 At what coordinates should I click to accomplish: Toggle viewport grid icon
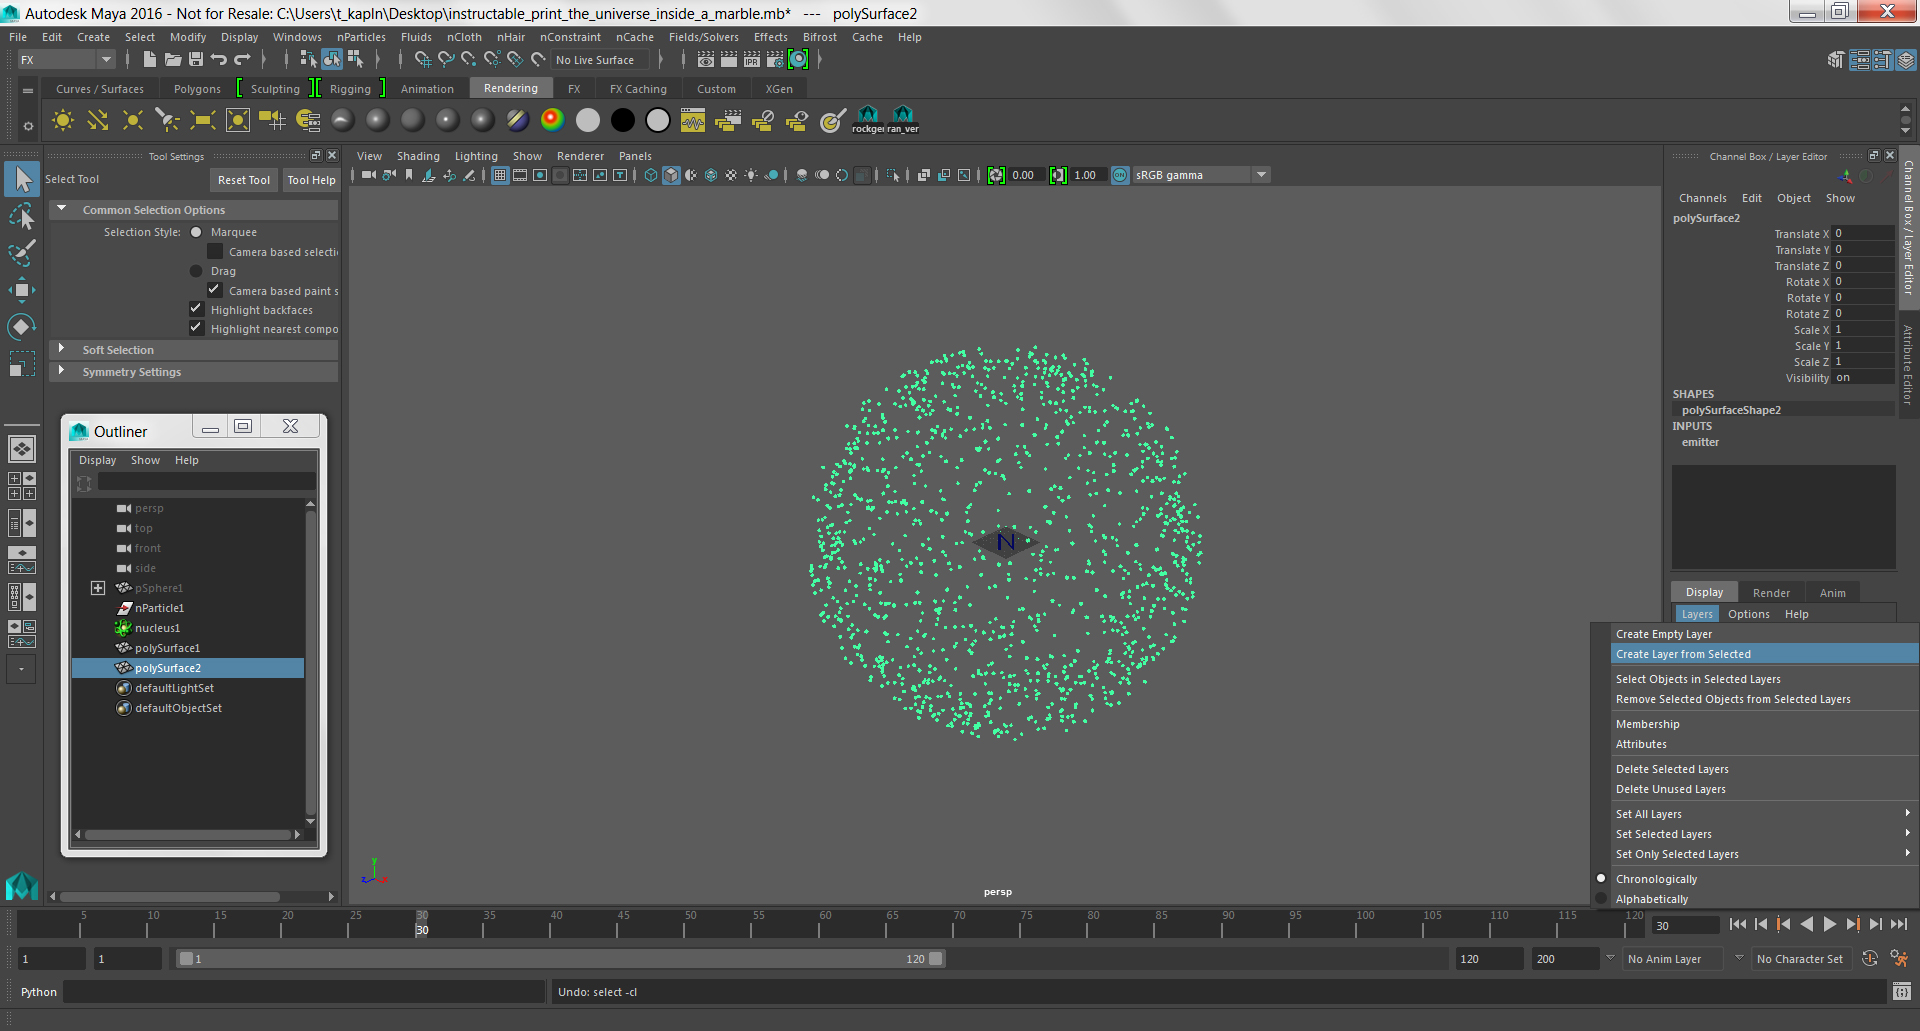click(500, 175)
